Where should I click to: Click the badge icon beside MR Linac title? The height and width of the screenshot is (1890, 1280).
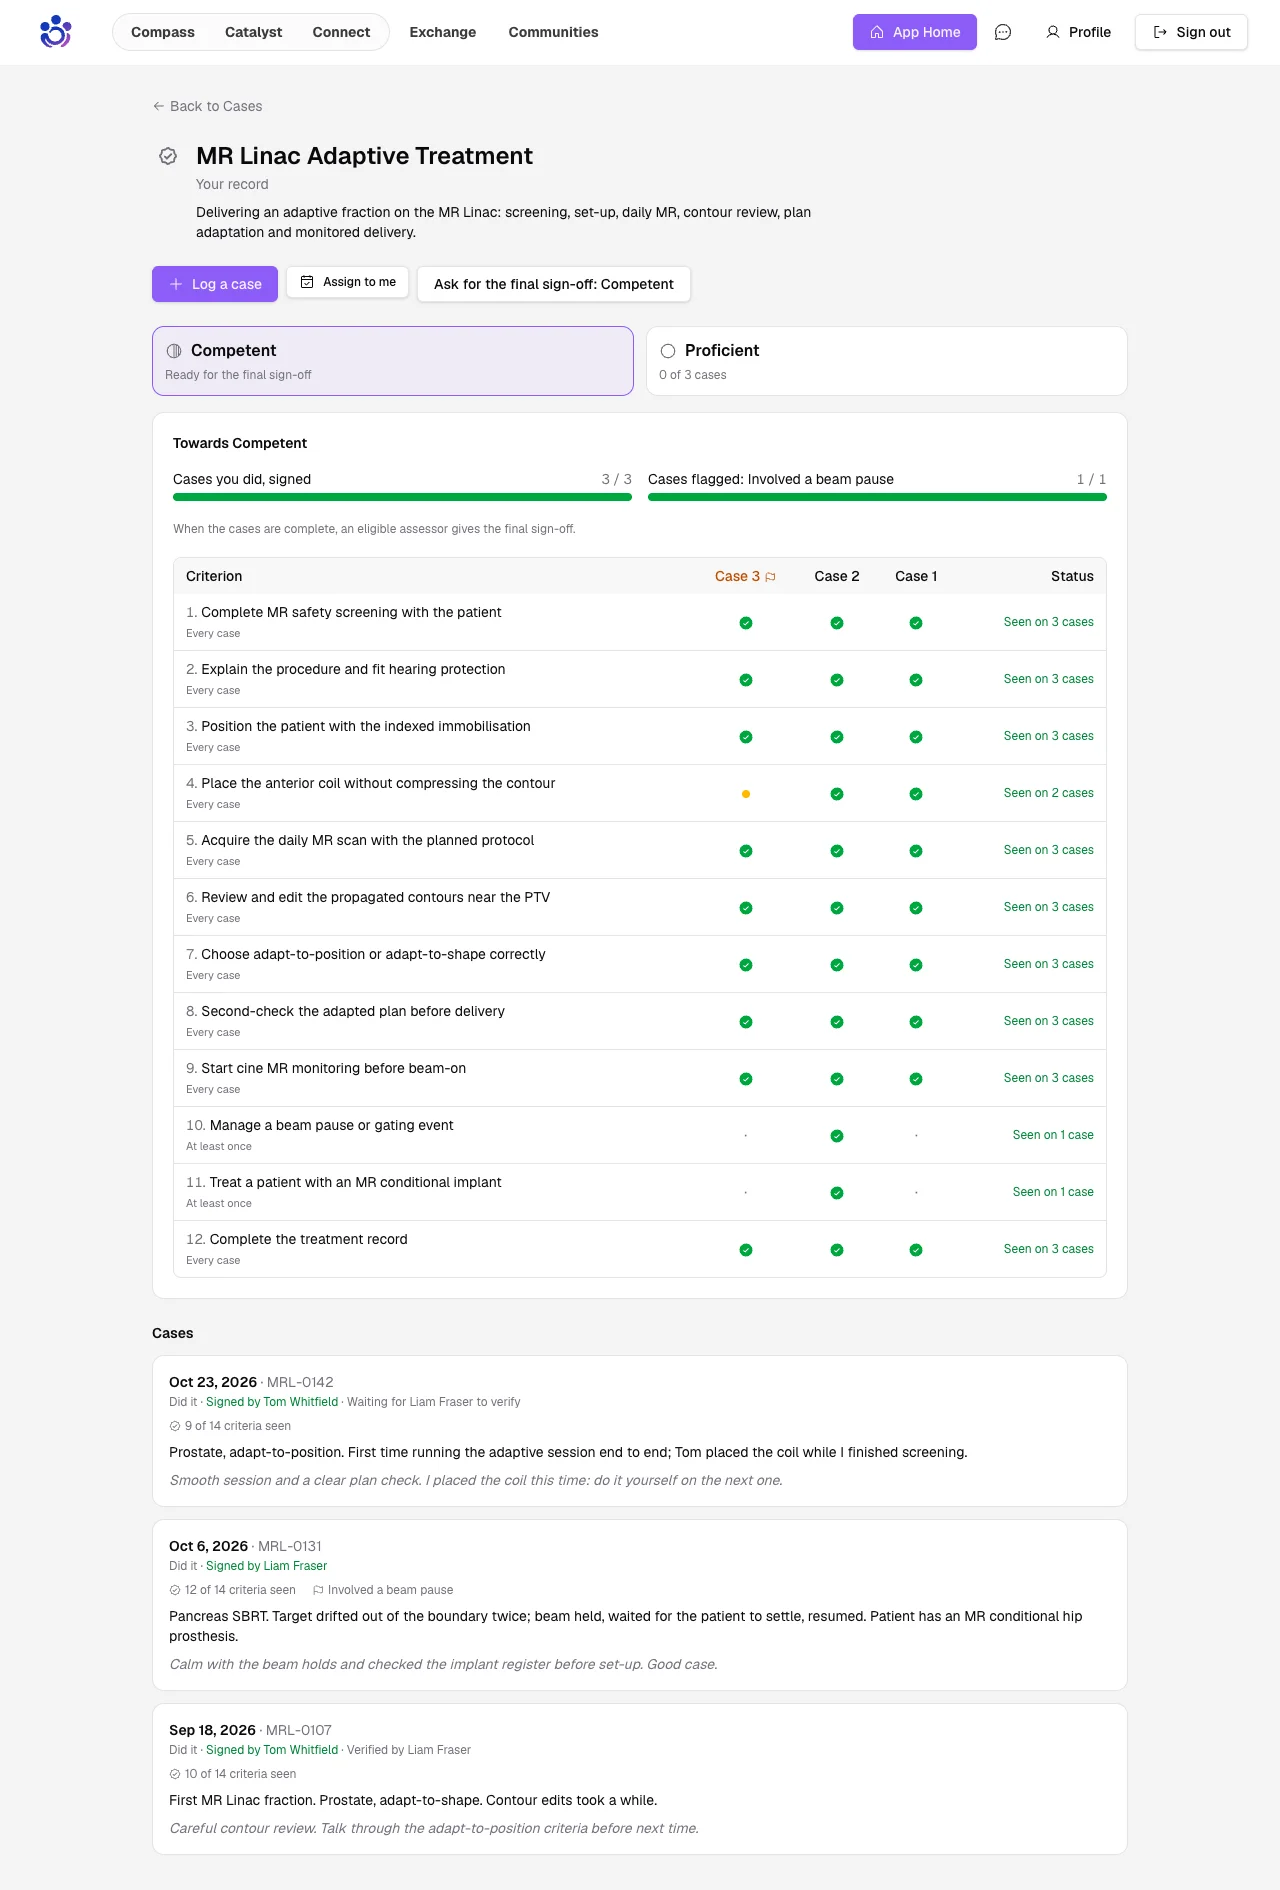tap(168, 156)
